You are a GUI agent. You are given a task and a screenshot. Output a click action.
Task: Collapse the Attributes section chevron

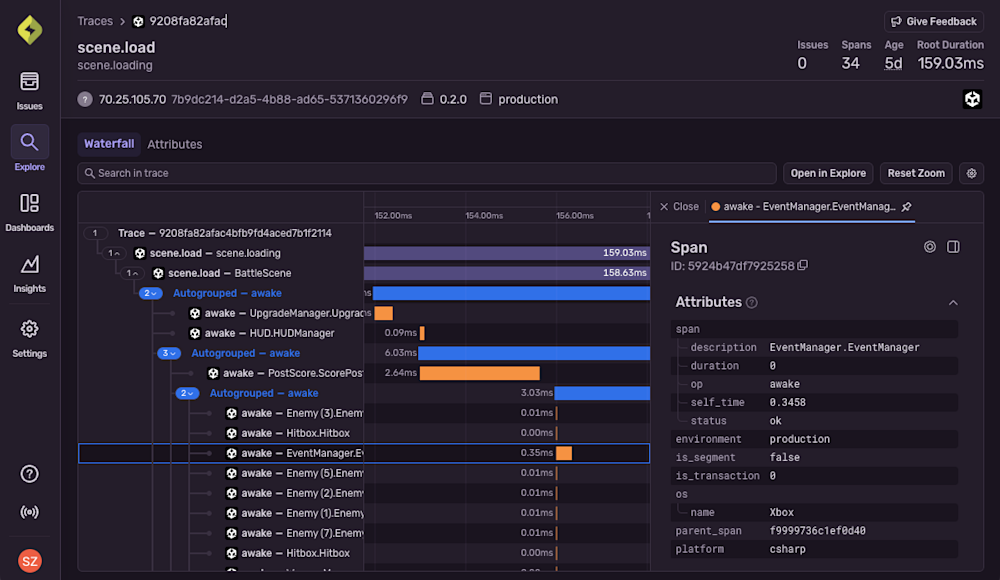coord(953,303)
